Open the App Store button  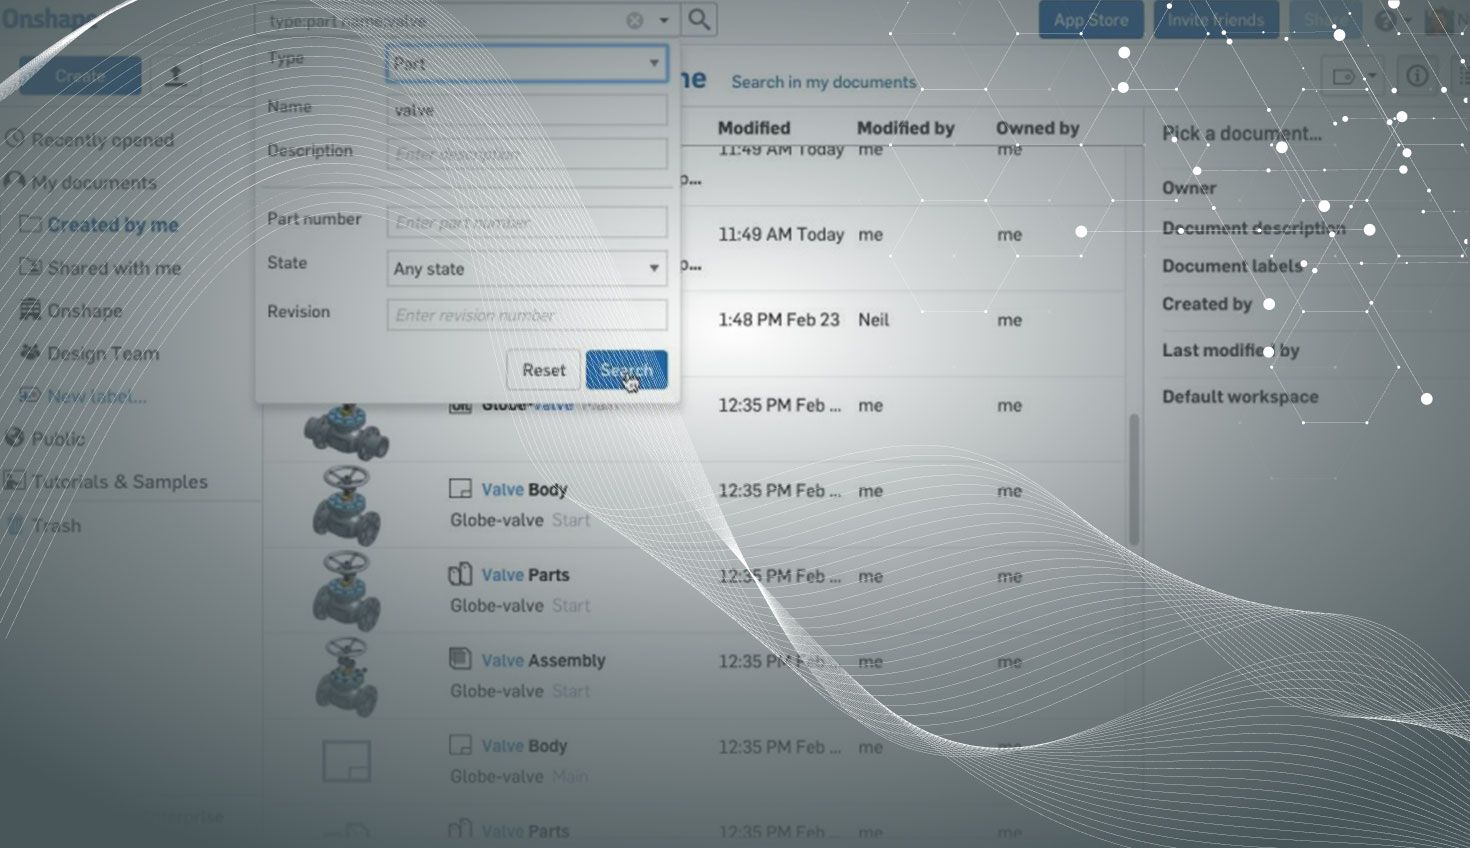[x=1090, y=20]
